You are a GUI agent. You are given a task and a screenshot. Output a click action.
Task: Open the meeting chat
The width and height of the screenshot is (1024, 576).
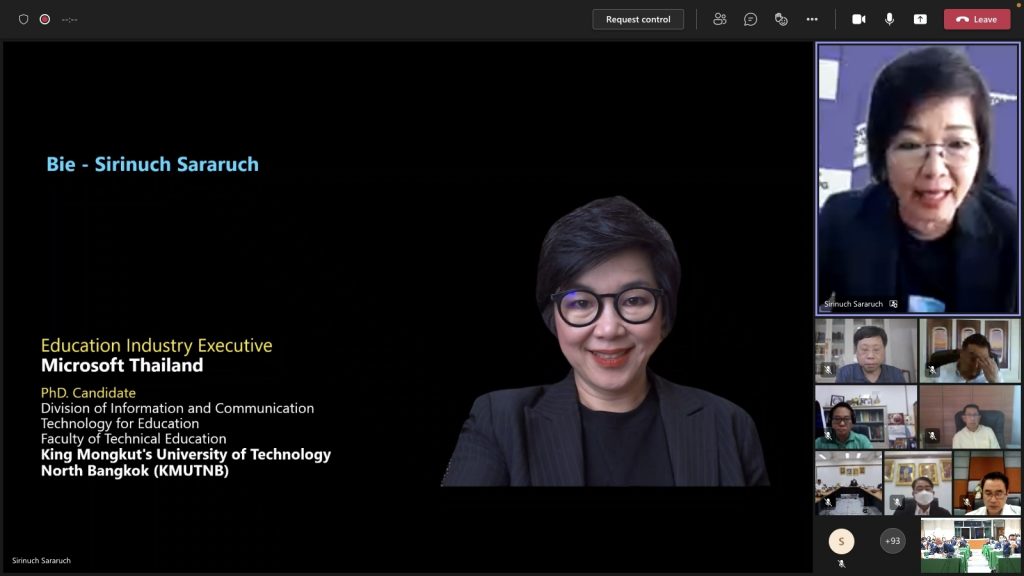click(x=750, y=19)
